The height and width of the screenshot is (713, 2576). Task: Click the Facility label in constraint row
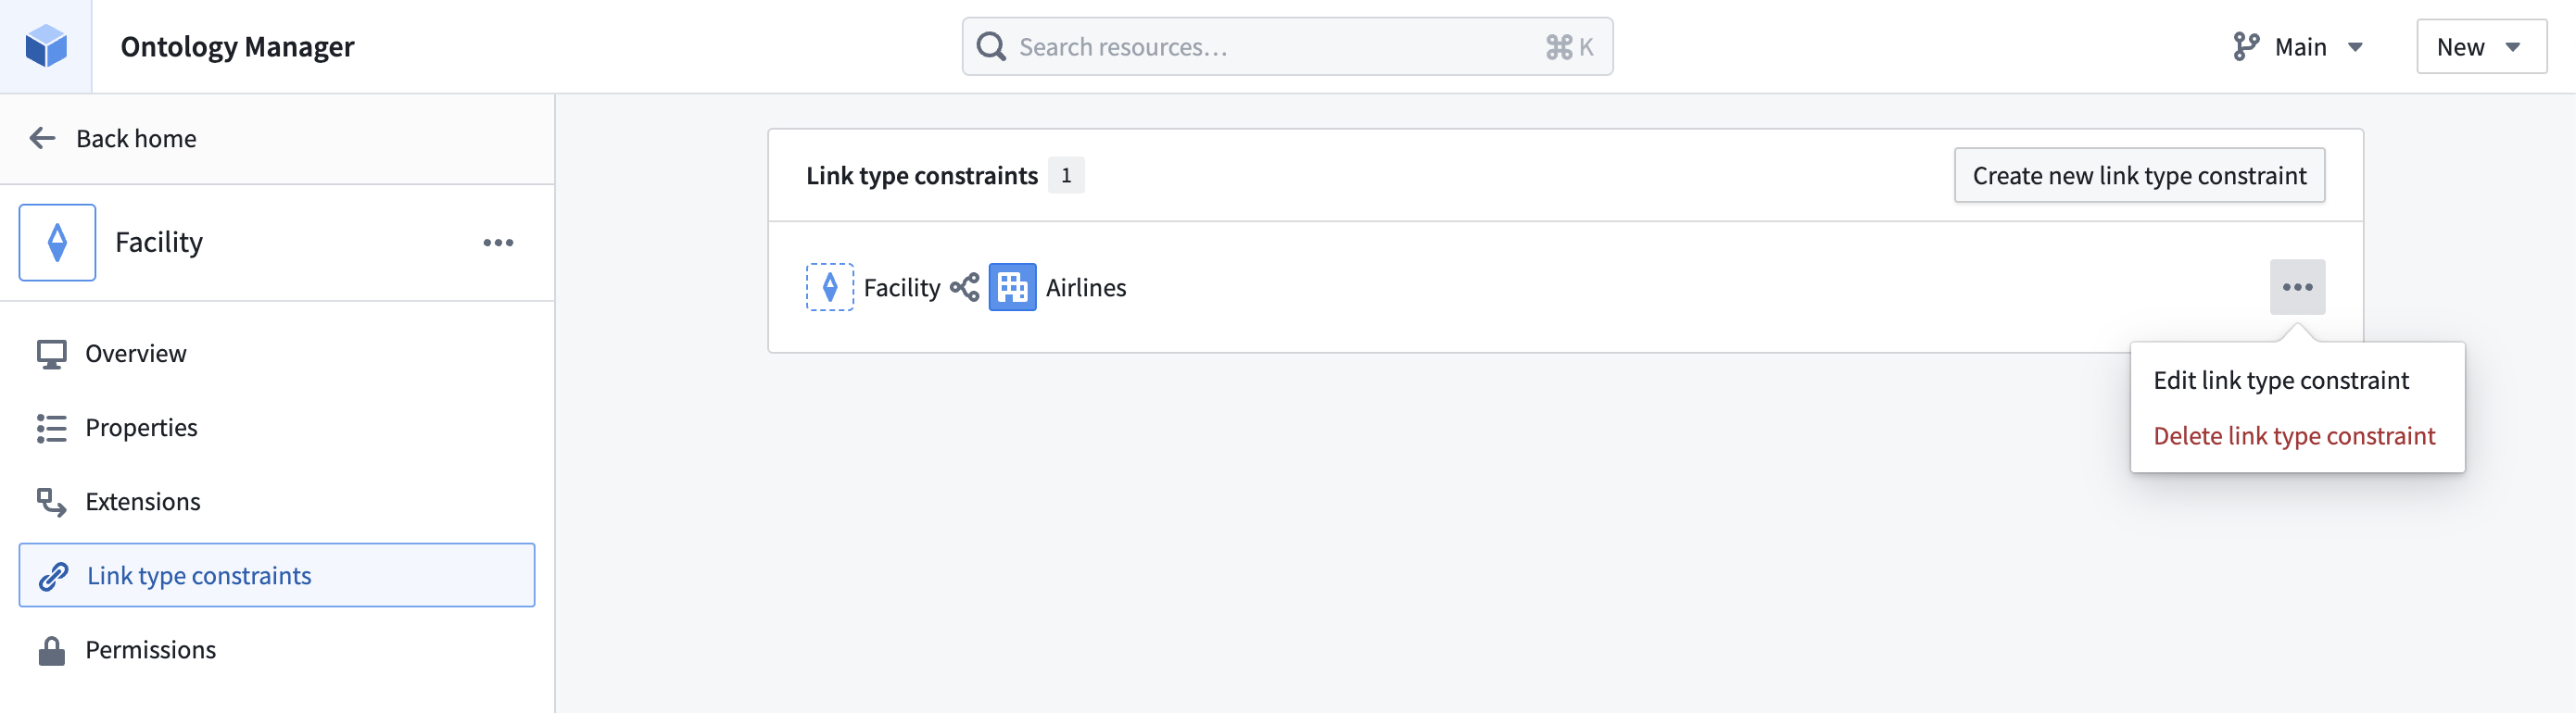(x=902, y=288)
